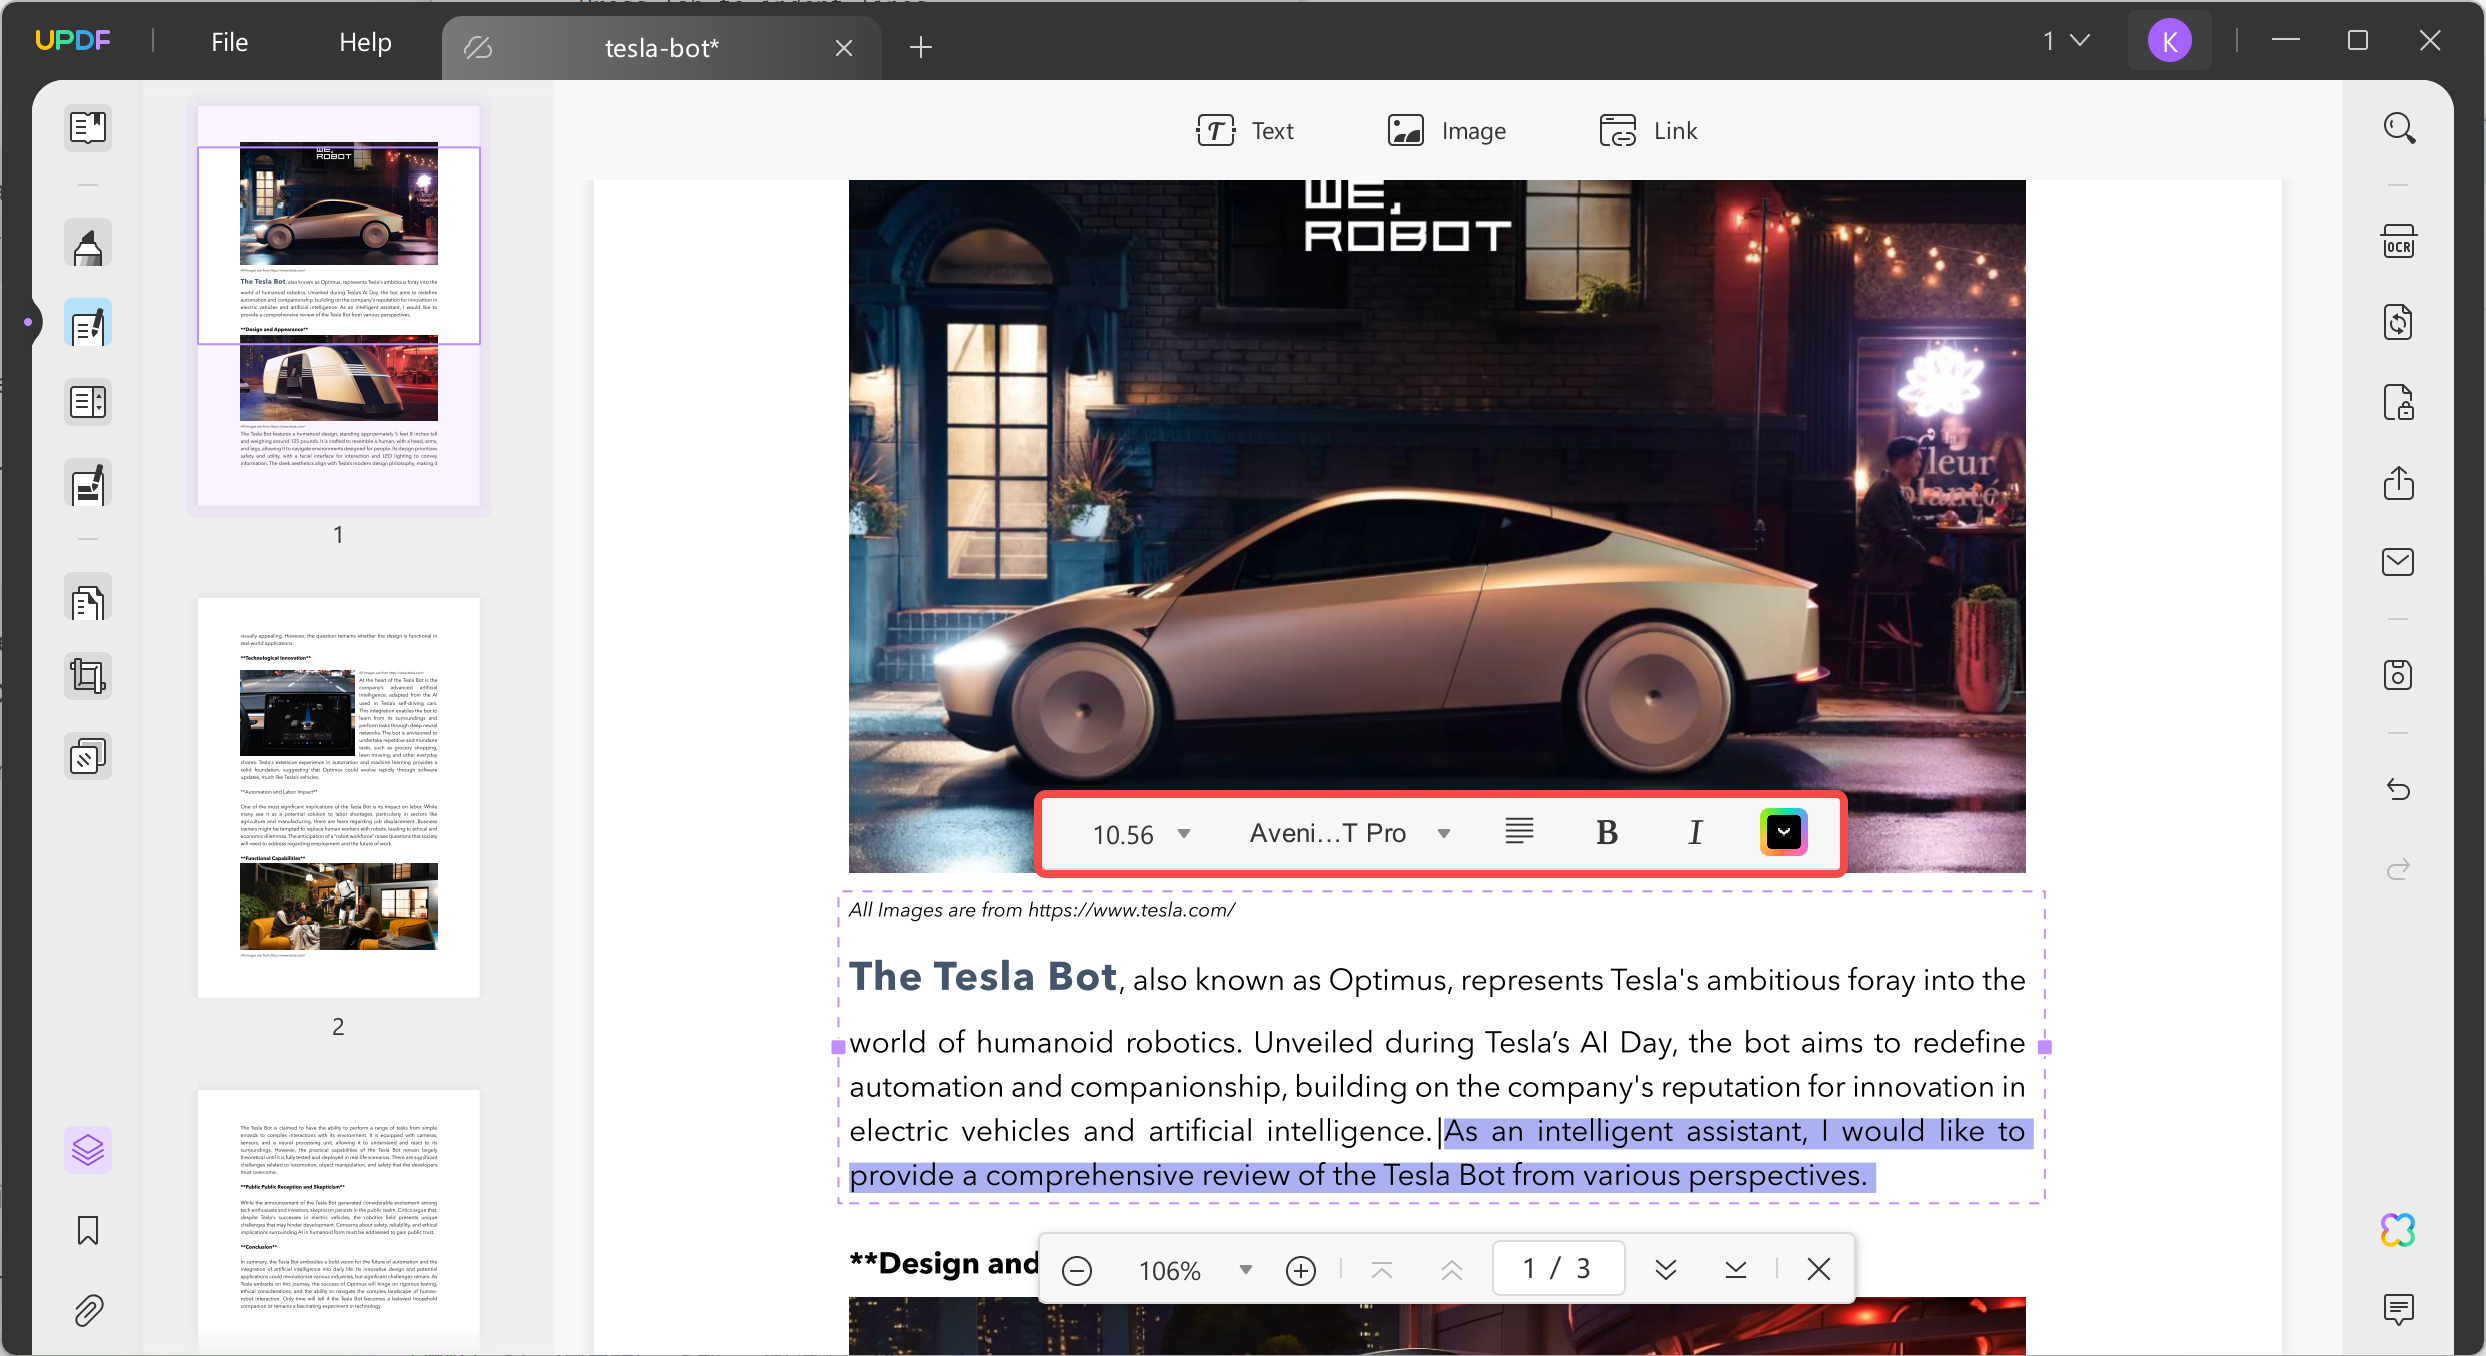Expand the Avenir font family dropdown
The image size is (2486, 1356).
point(1444,833)
